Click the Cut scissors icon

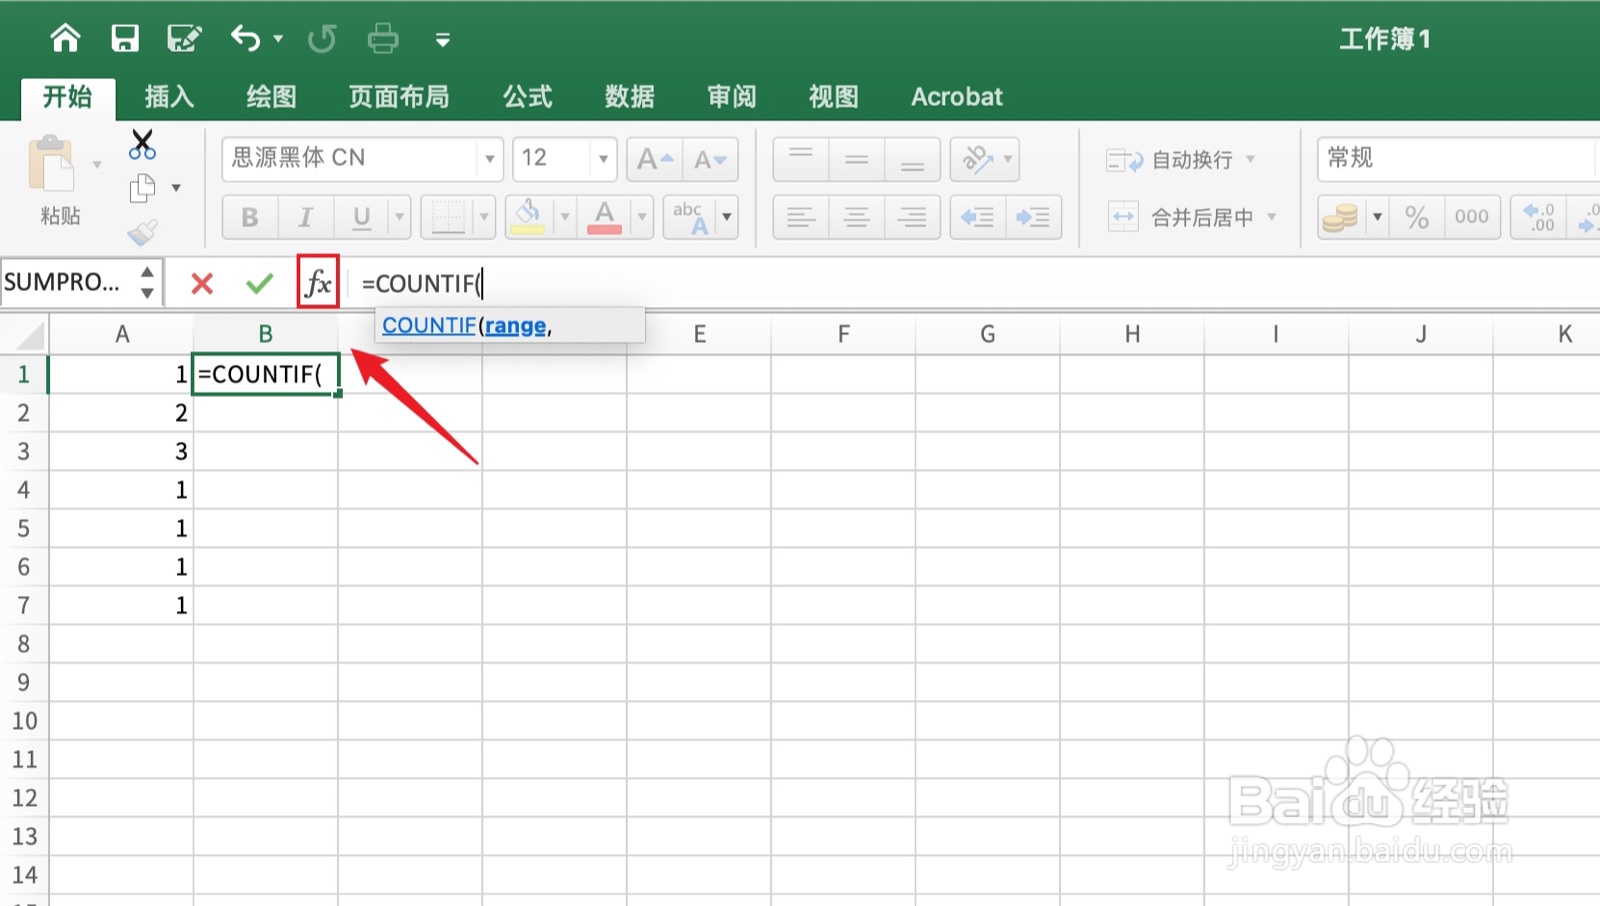coord(142,144)
